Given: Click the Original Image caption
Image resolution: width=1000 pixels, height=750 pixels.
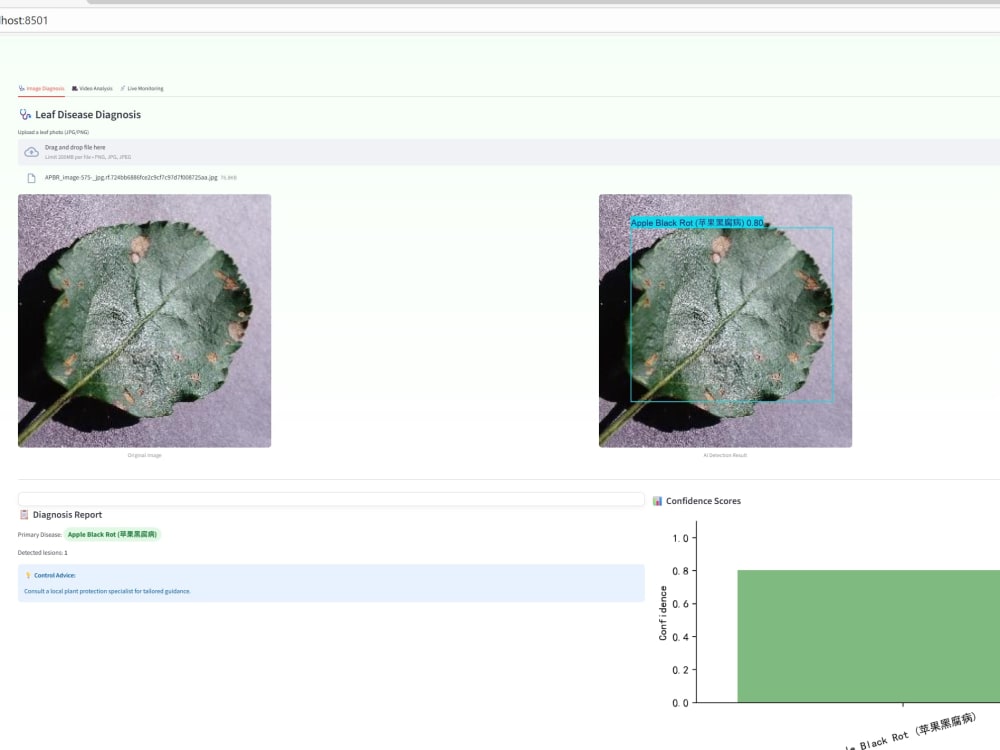Looking at the screenshot, I should pos(145,455).
